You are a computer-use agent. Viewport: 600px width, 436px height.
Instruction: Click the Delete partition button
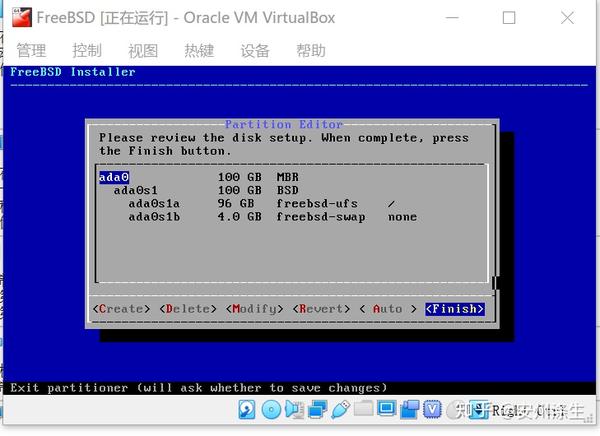click(x=188, y=309)
